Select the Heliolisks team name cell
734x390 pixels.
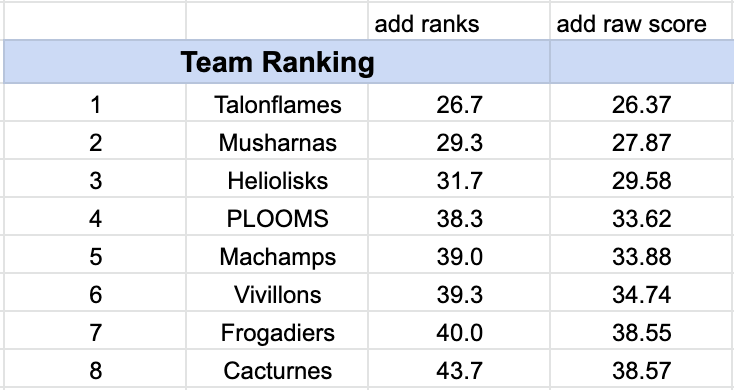(x=277, y=179)
